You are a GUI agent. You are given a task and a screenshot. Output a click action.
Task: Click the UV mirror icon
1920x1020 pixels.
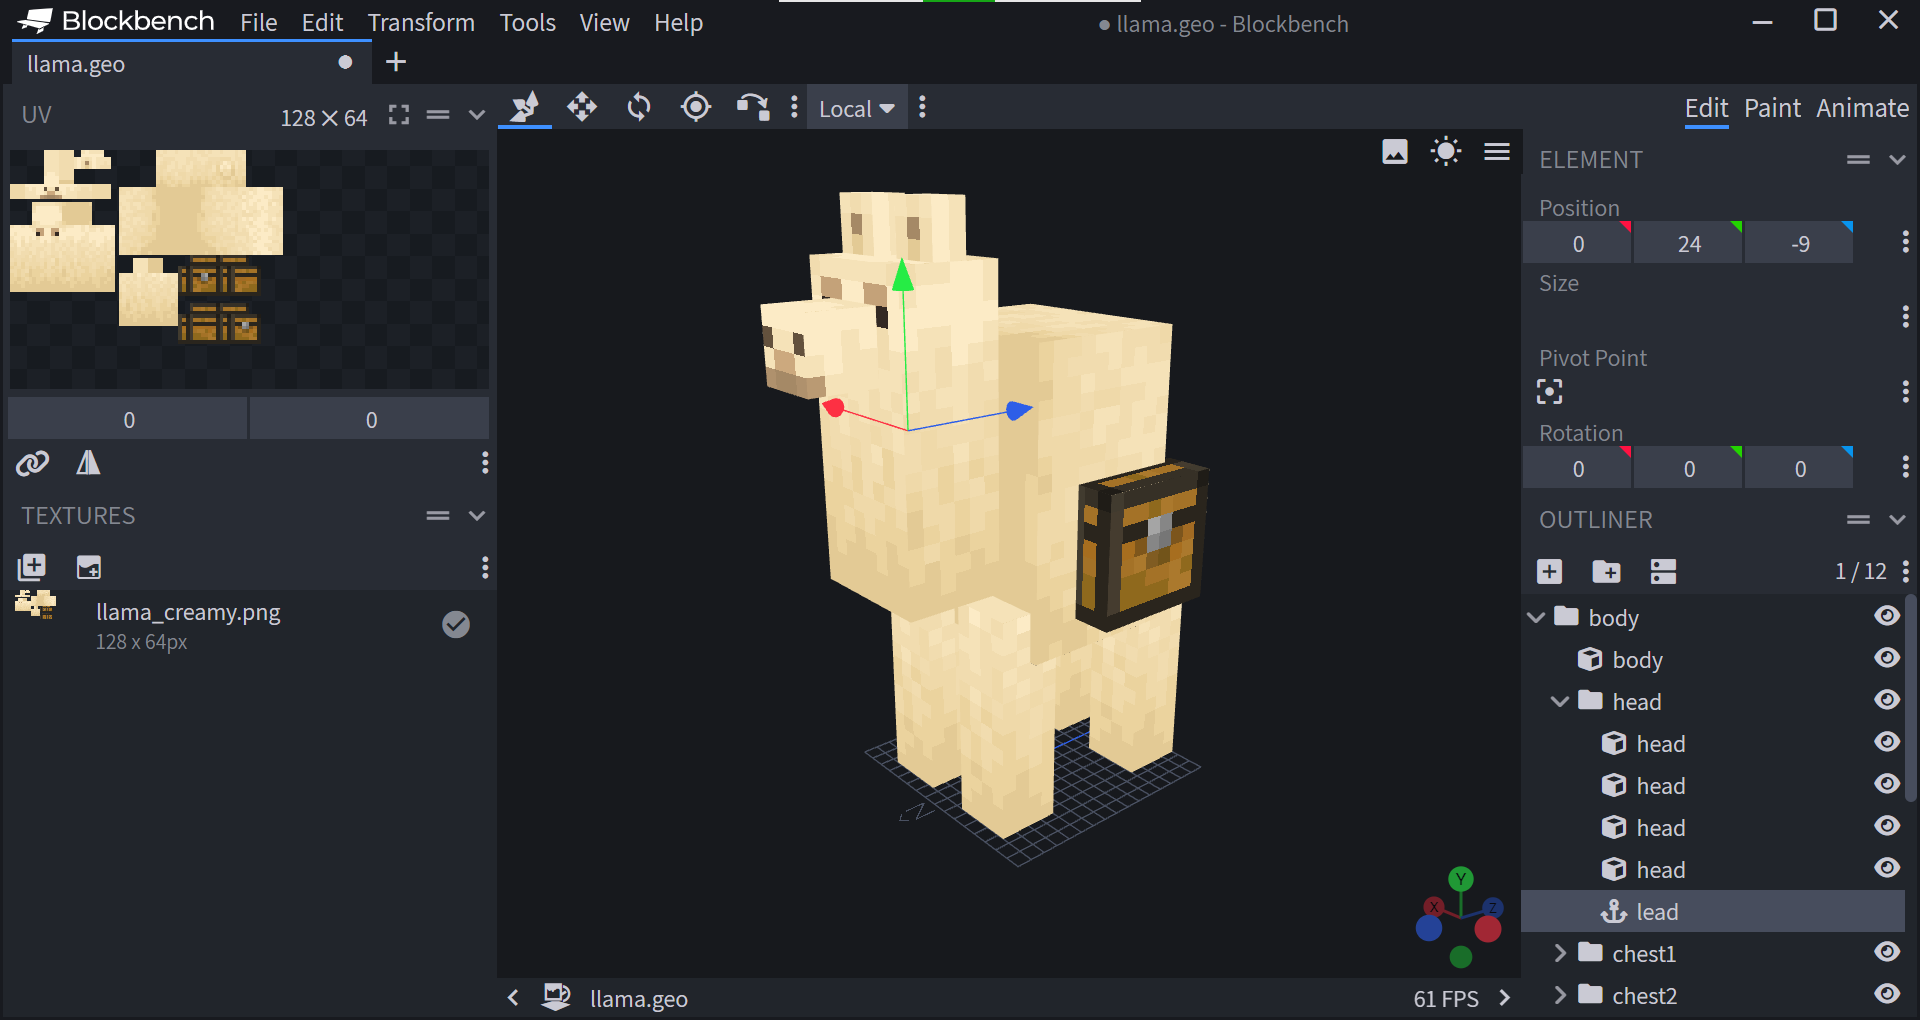click(89, 462)
